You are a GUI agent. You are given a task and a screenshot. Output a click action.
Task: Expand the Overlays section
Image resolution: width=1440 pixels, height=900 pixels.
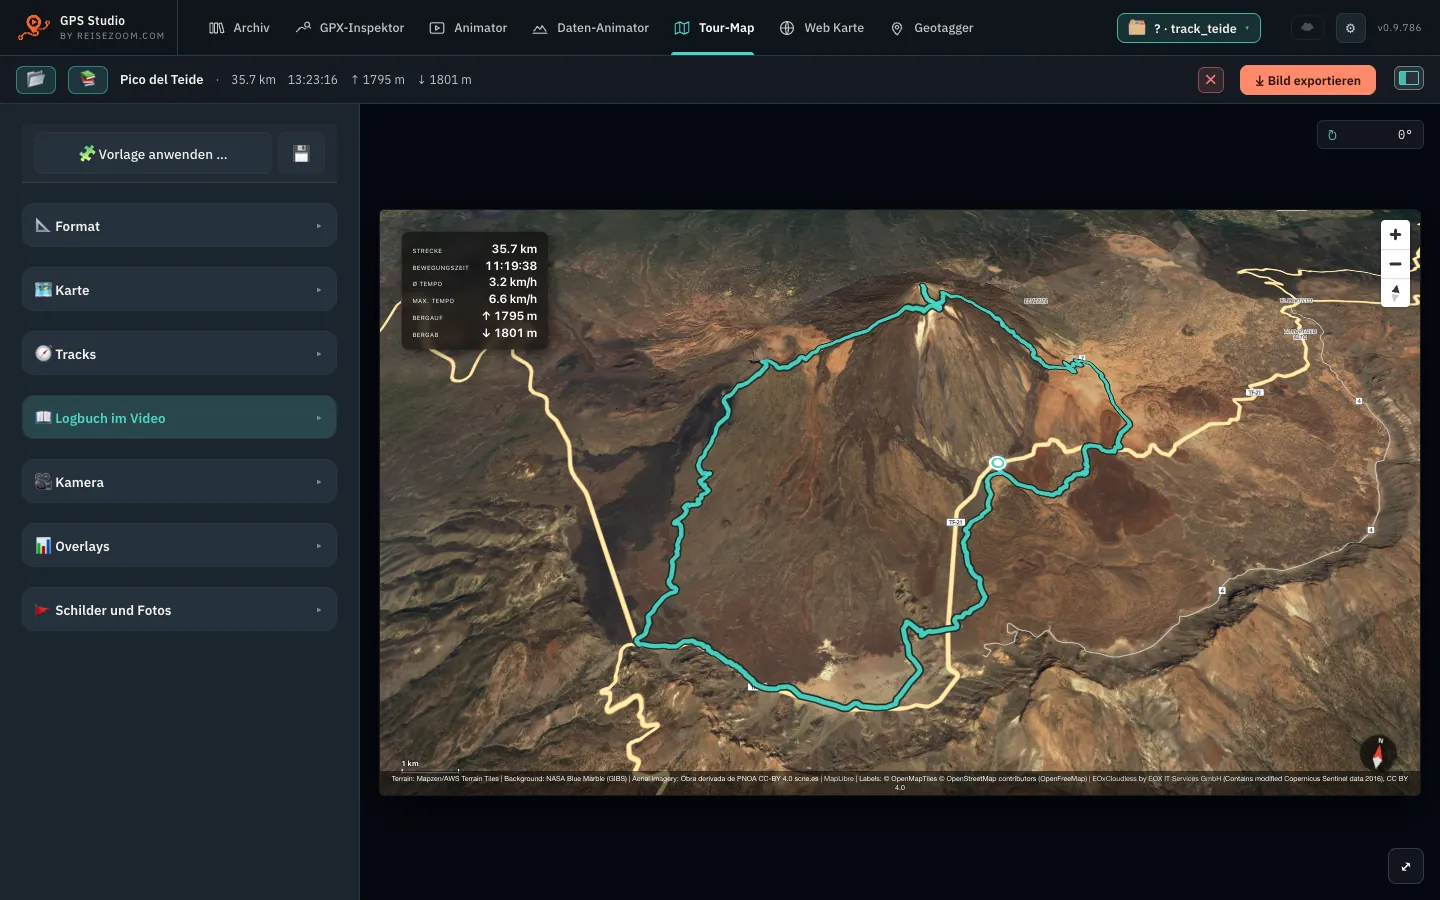(179, 546)
